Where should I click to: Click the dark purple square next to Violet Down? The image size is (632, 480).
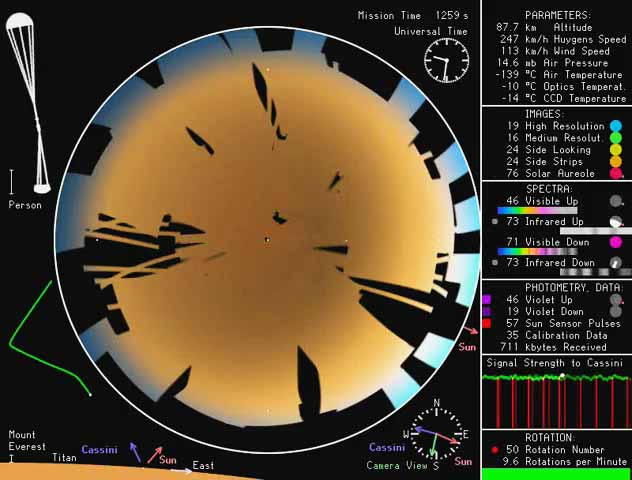486,312
